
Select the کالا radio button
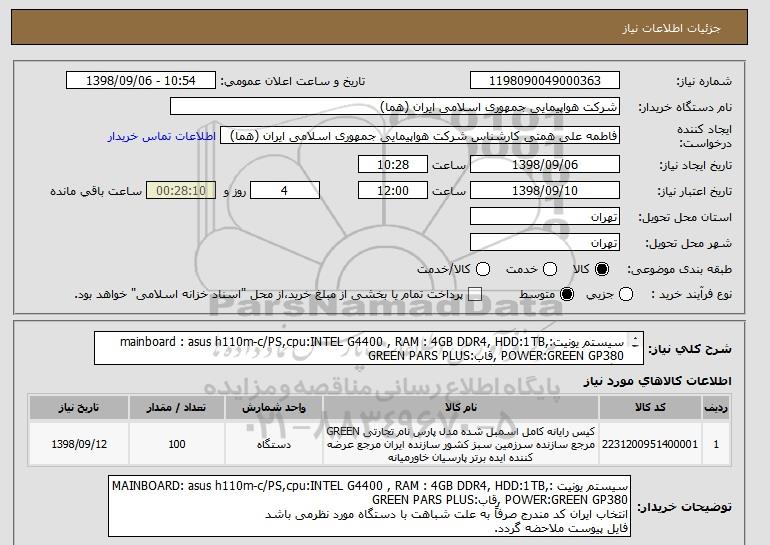[602, 269]
